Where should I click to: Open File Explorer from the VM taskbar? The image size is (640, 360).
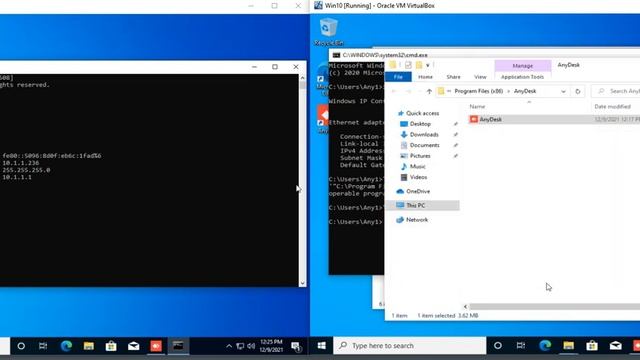coord(569,346)
